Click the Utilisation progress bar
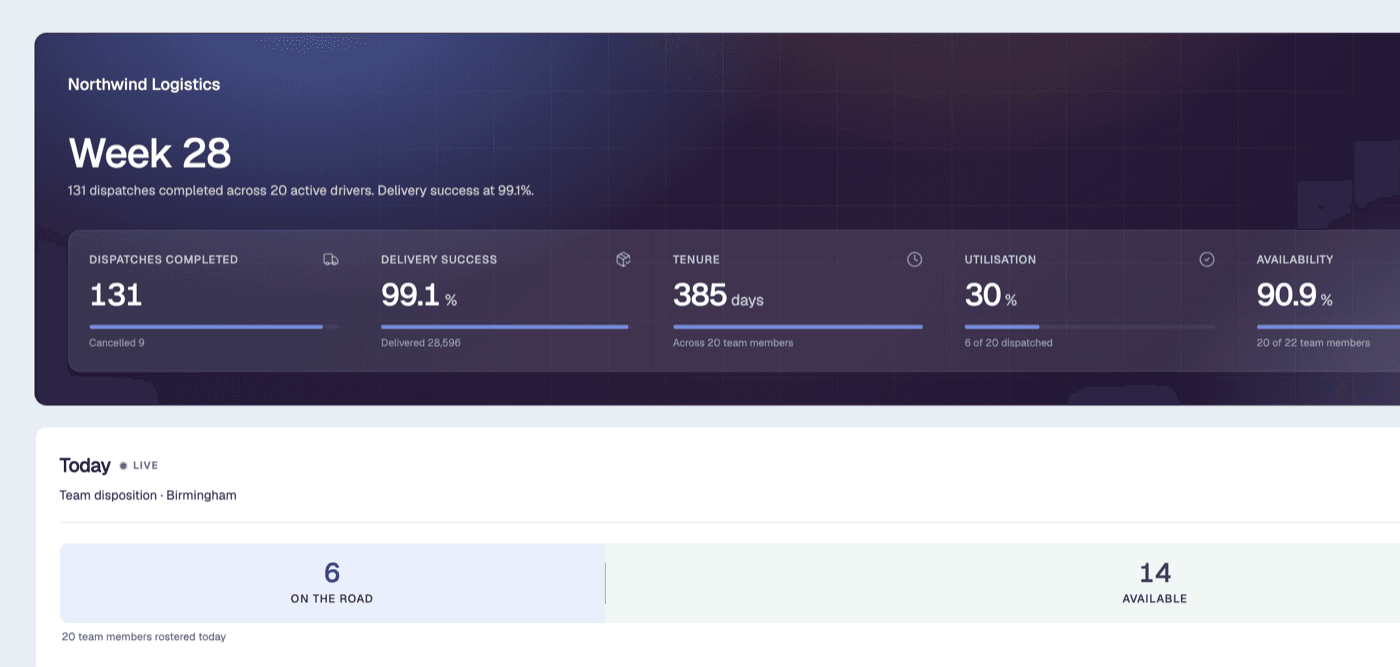The image size is (1400, 667). pos(1090,326)
